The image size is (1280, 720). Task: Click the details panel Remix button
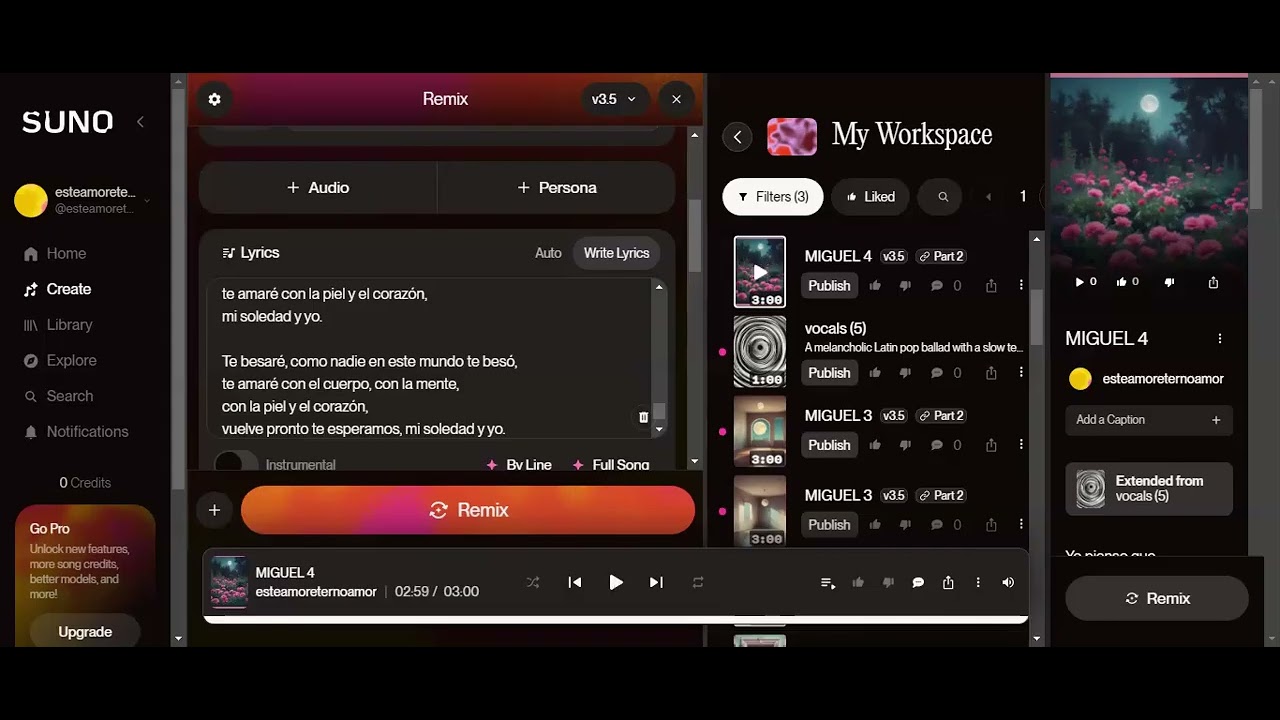tap(1157, 598)
